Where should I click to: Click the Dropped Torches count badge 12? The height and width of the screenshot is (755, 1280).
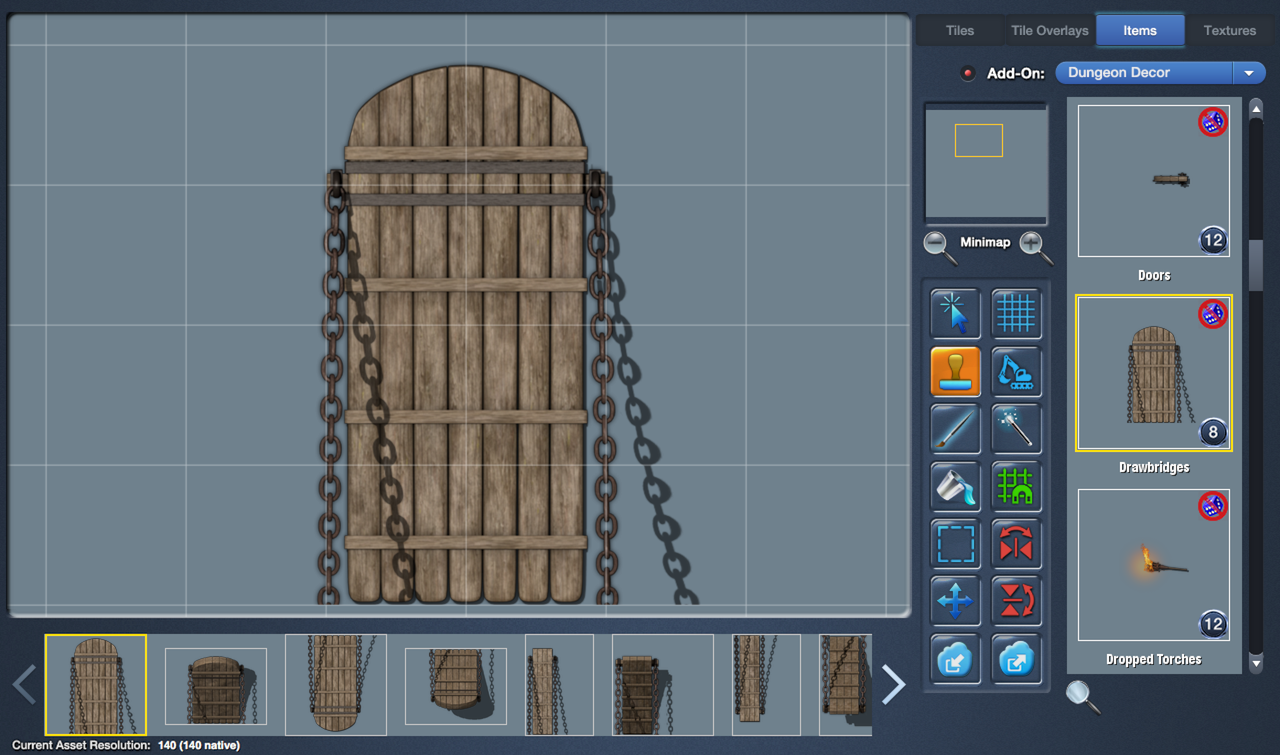click(1213, 625)
